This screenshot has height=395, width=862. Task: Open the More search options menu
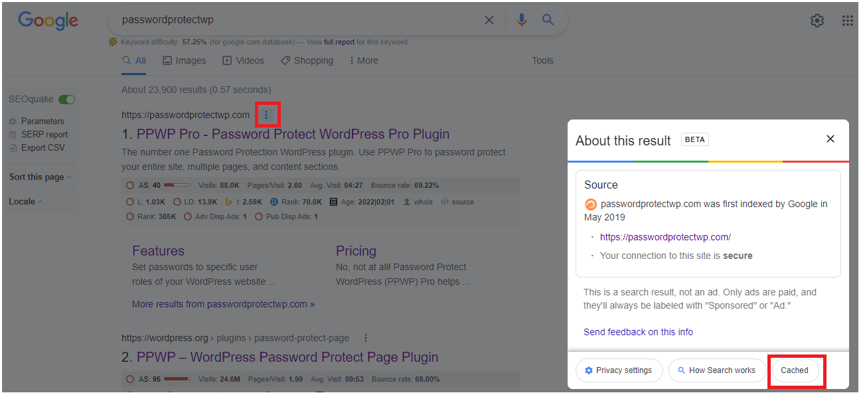[363, 61]
